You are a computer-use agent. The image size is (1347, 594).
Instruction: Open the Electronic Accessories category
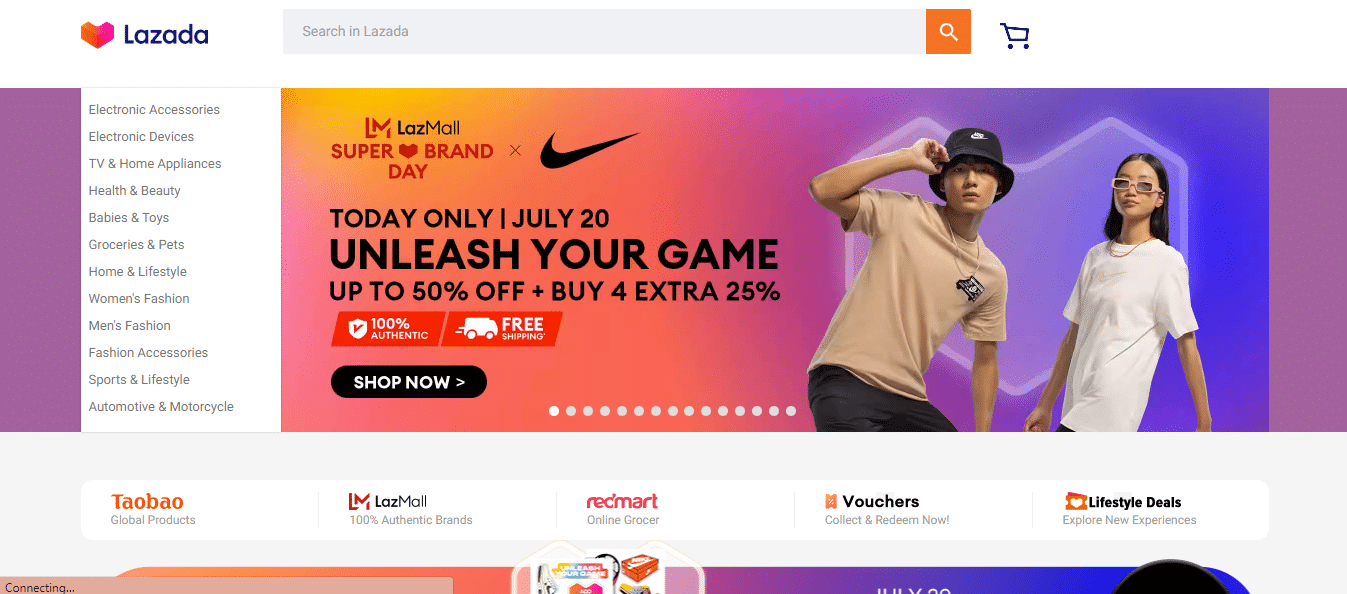(154, 110)
